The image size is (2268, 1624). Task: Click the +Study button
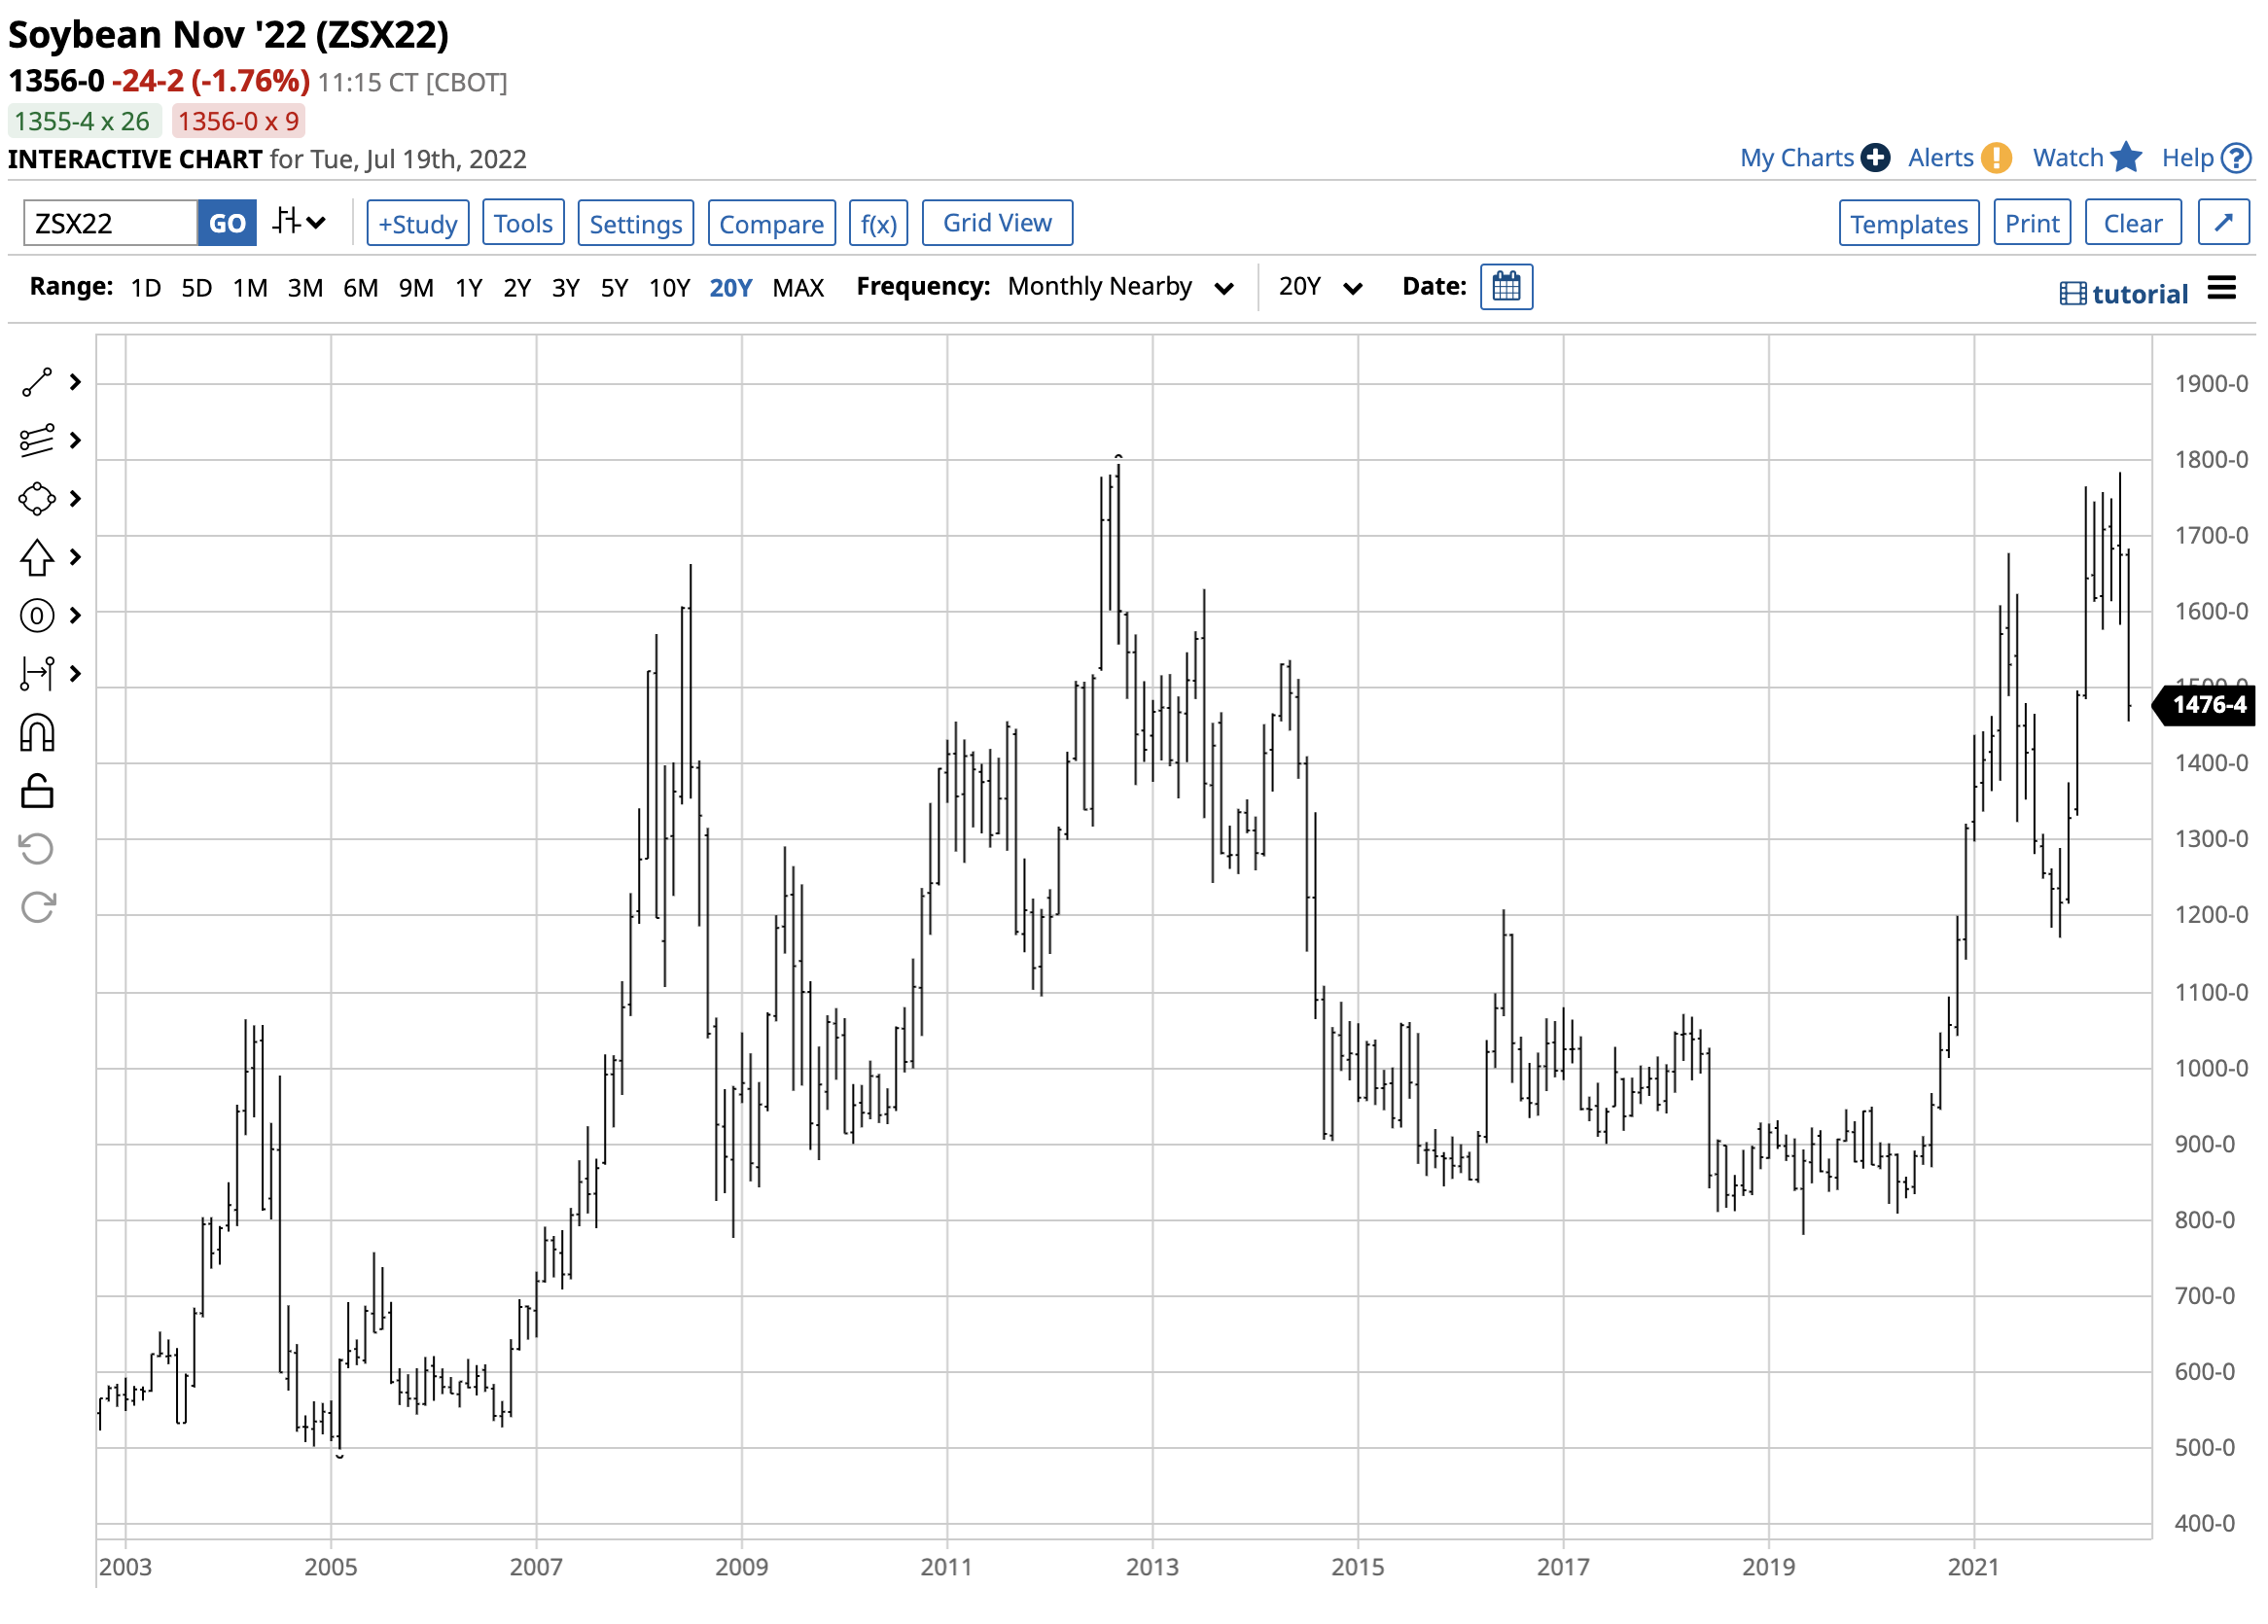click(418, 223)
